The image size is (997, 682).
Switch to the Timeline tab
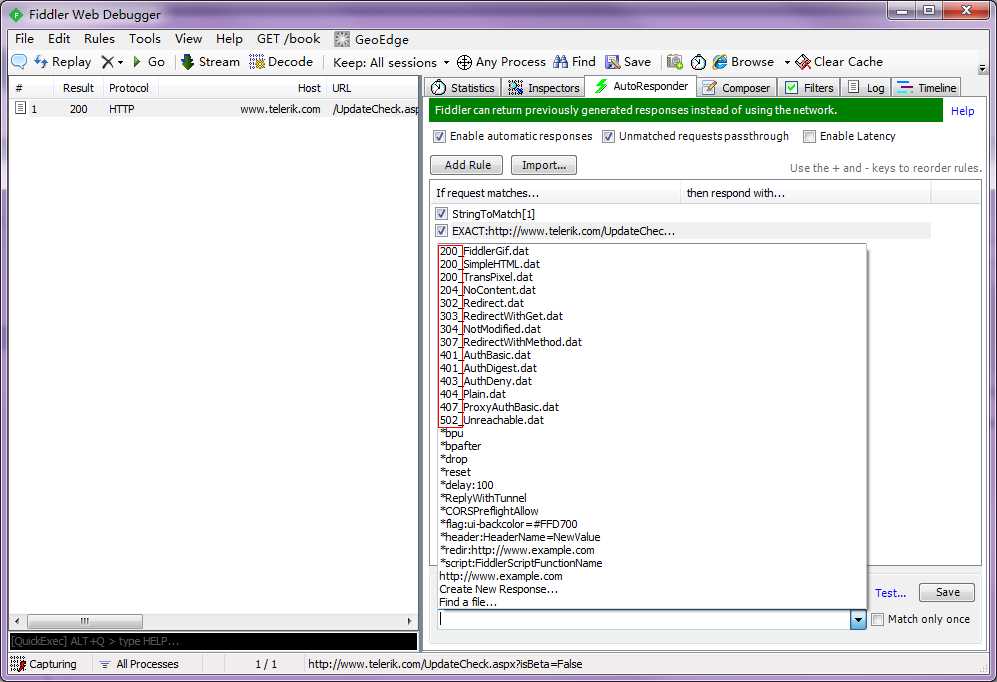tap(926, 88)
